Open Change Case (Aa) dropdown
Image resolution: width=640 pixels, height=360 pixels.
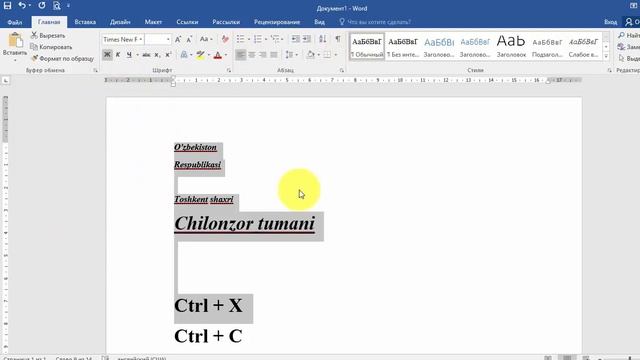click(206, 39)
